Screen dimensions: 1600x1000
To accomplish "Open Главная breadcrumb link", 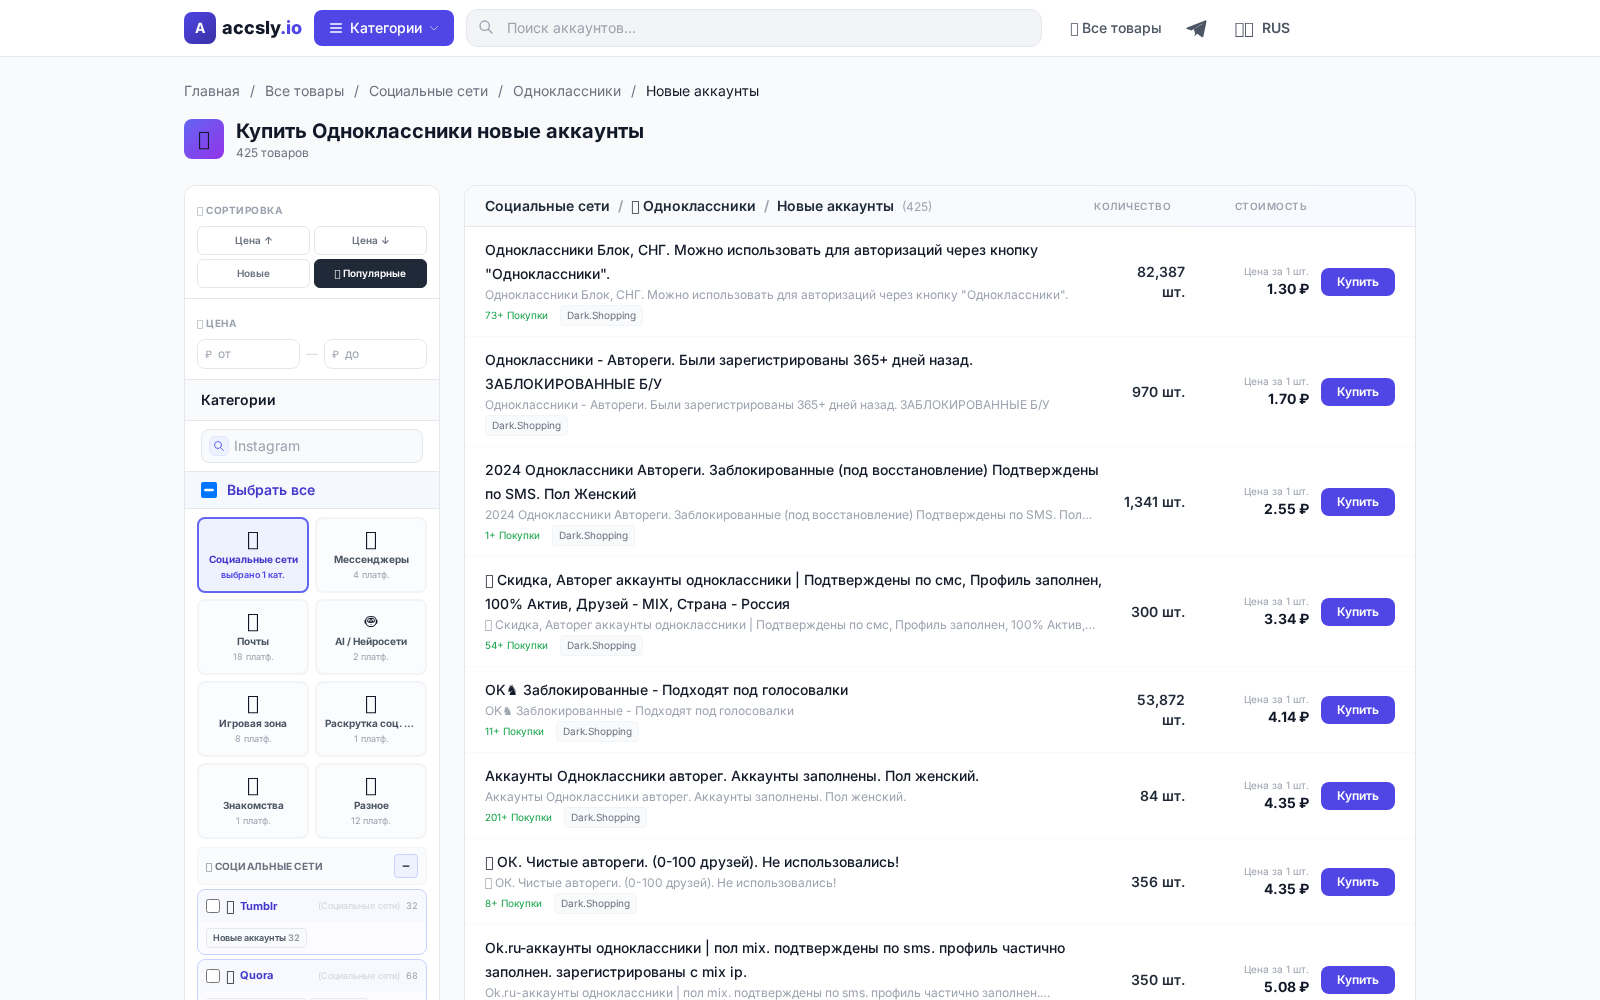I will coord(212,91).
